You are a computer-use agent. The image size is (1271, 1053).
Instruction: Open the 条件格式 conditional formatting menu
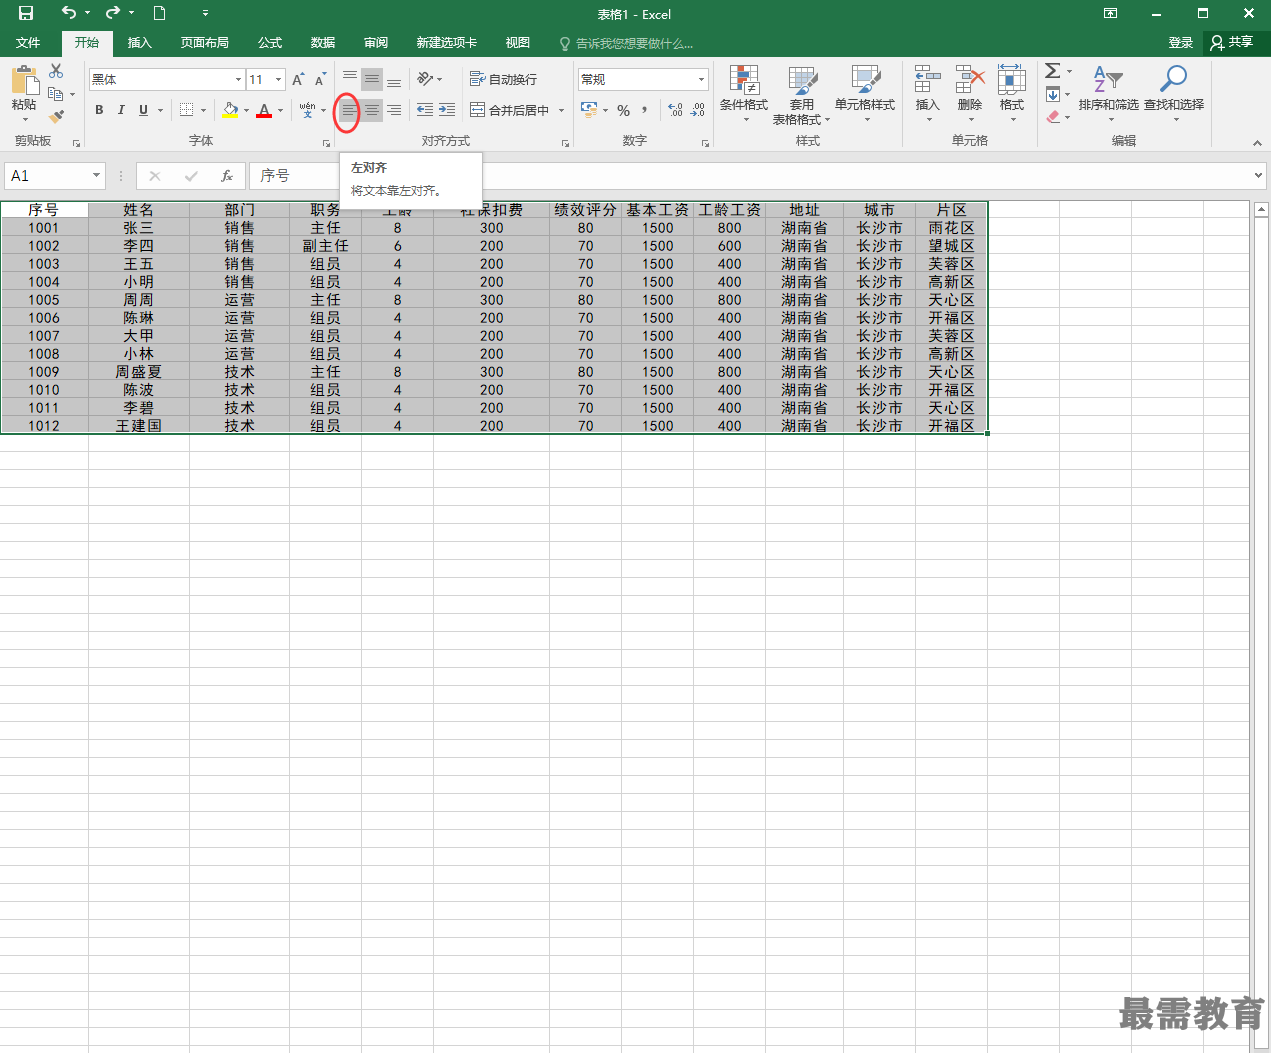pyautogui.click(x=744, y=94)
